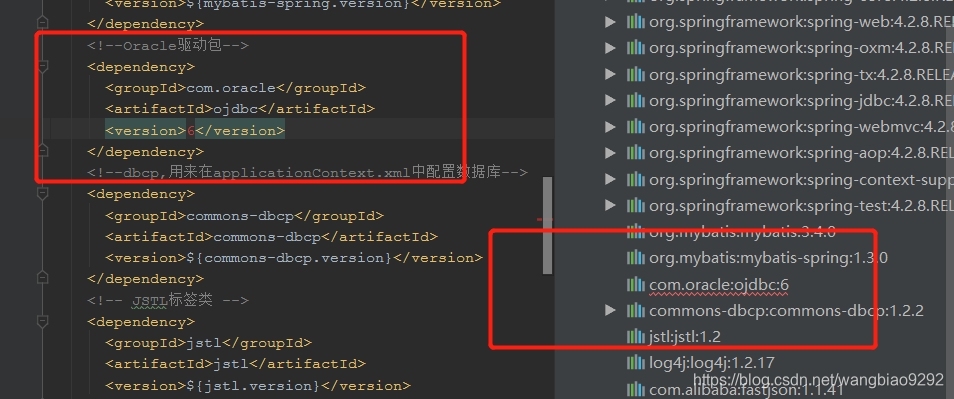This screenshot has width=954, height=399.
Task: Select org.springframework:spring-test row text
Action: point(801,205)
